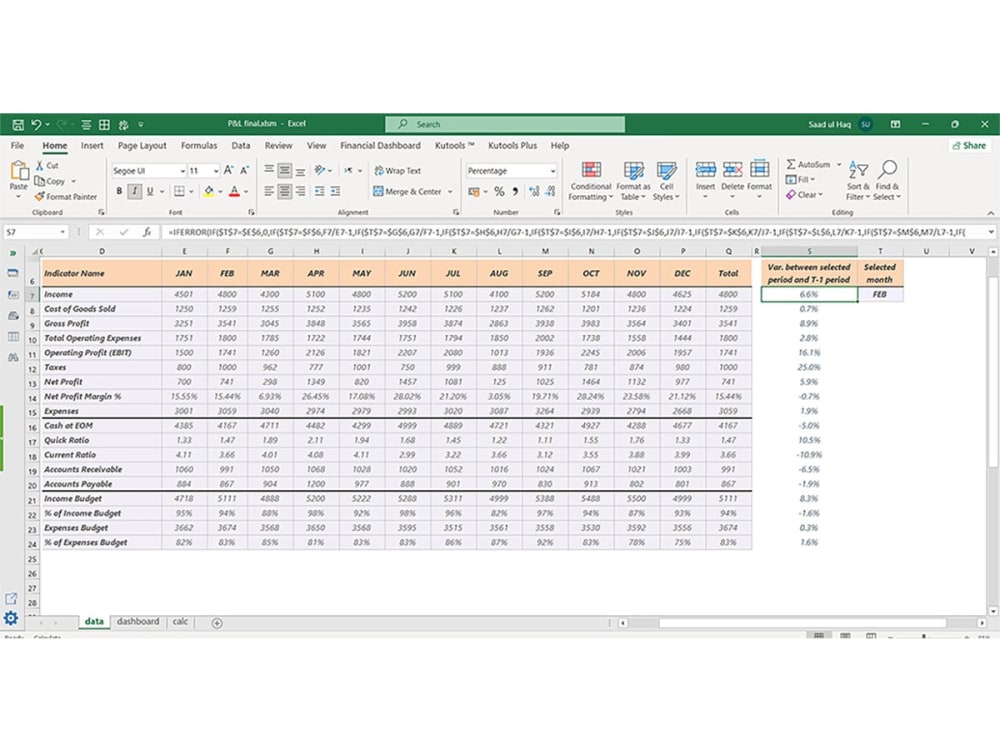
Task: Click the AutoSum icon
Action: (789, 166)
